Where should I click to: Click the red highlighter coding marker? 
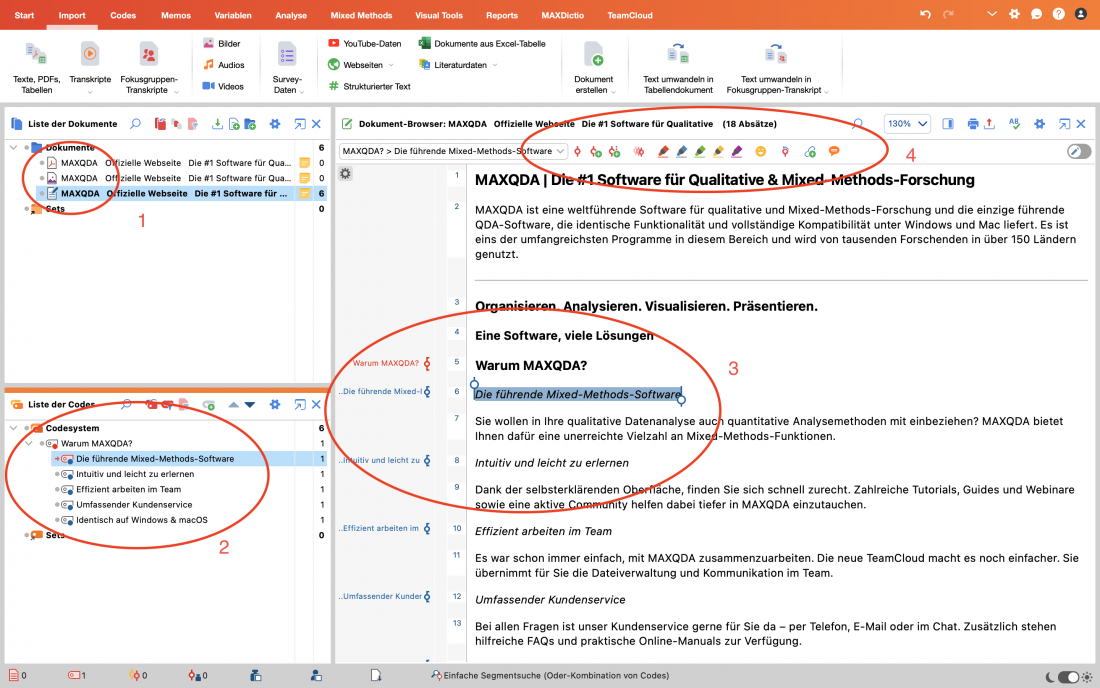[663, 151]
